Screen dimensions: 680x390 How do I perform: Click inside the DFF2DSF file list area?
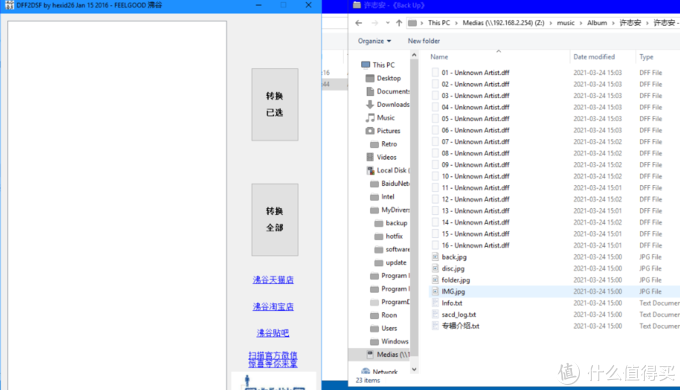pyautogui.click(x=117, y=205)
